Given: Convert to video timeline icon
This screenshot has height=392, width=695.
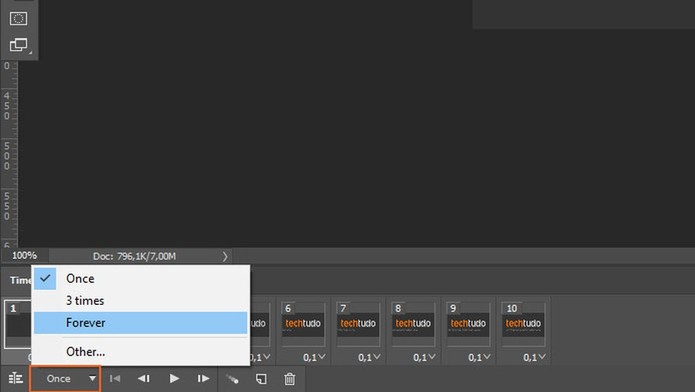Looking at the screenshot, I should [16, 379].
